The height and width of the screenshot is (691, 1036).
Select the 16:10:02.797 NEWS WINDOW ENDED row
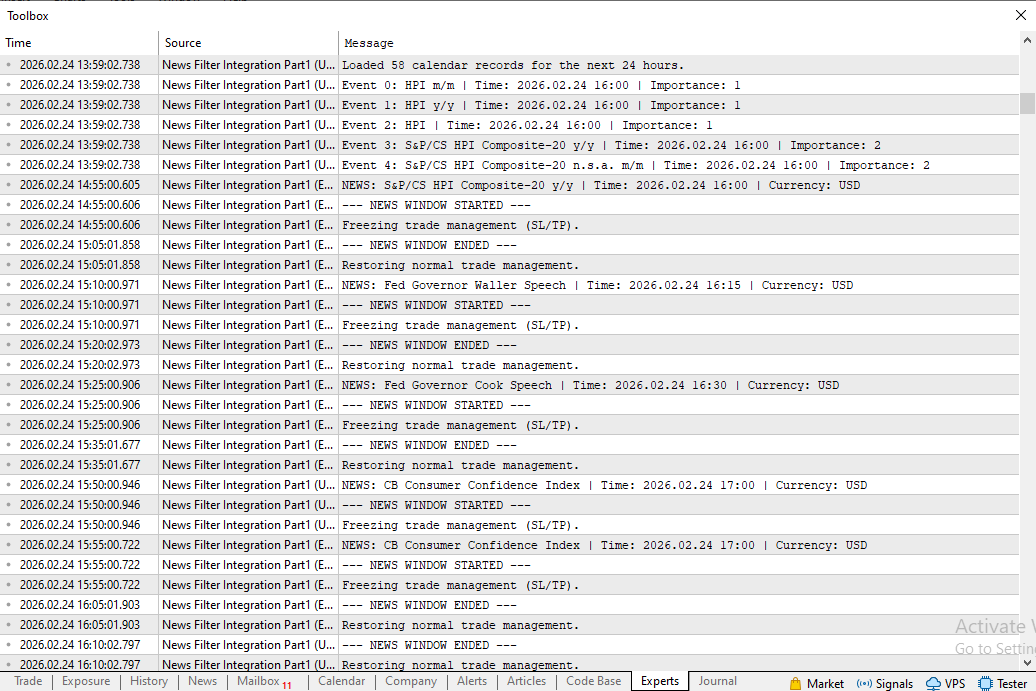509,645
